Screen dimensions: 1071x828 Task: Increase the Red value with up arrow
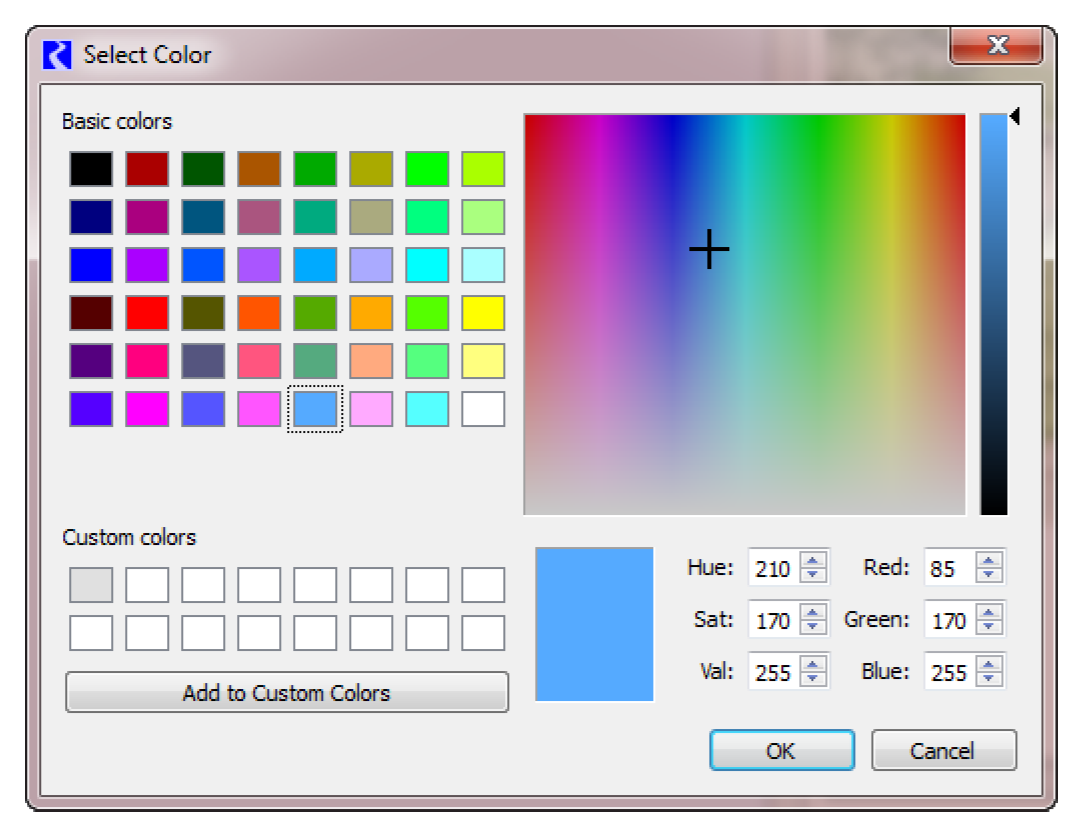coord(989,561)
